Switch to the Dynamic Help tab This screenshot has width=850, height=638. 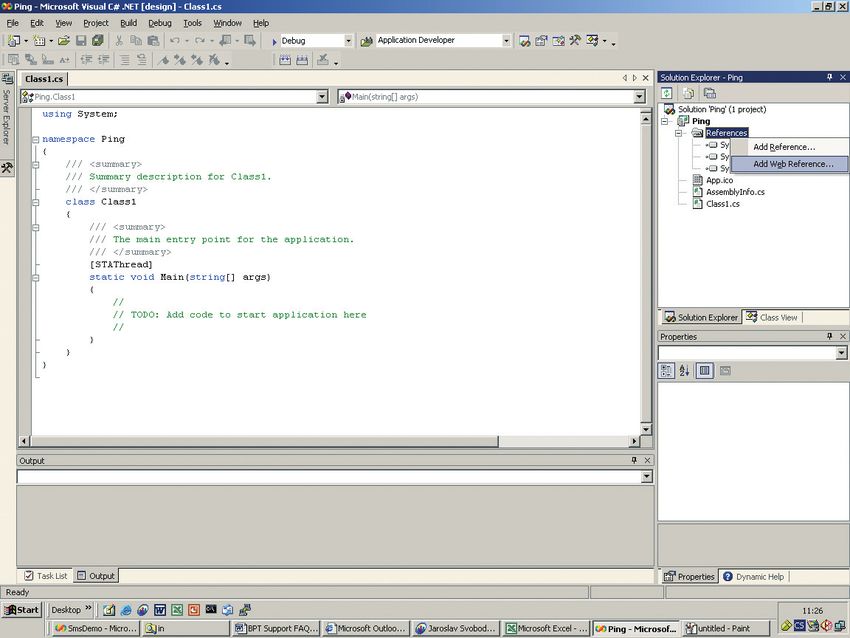[x=754, y=577]
